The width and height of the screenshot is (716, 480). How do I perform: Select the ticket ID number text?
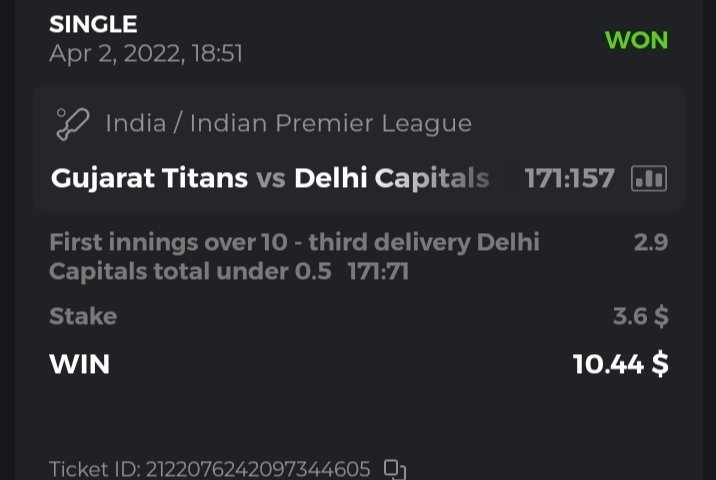258,468
